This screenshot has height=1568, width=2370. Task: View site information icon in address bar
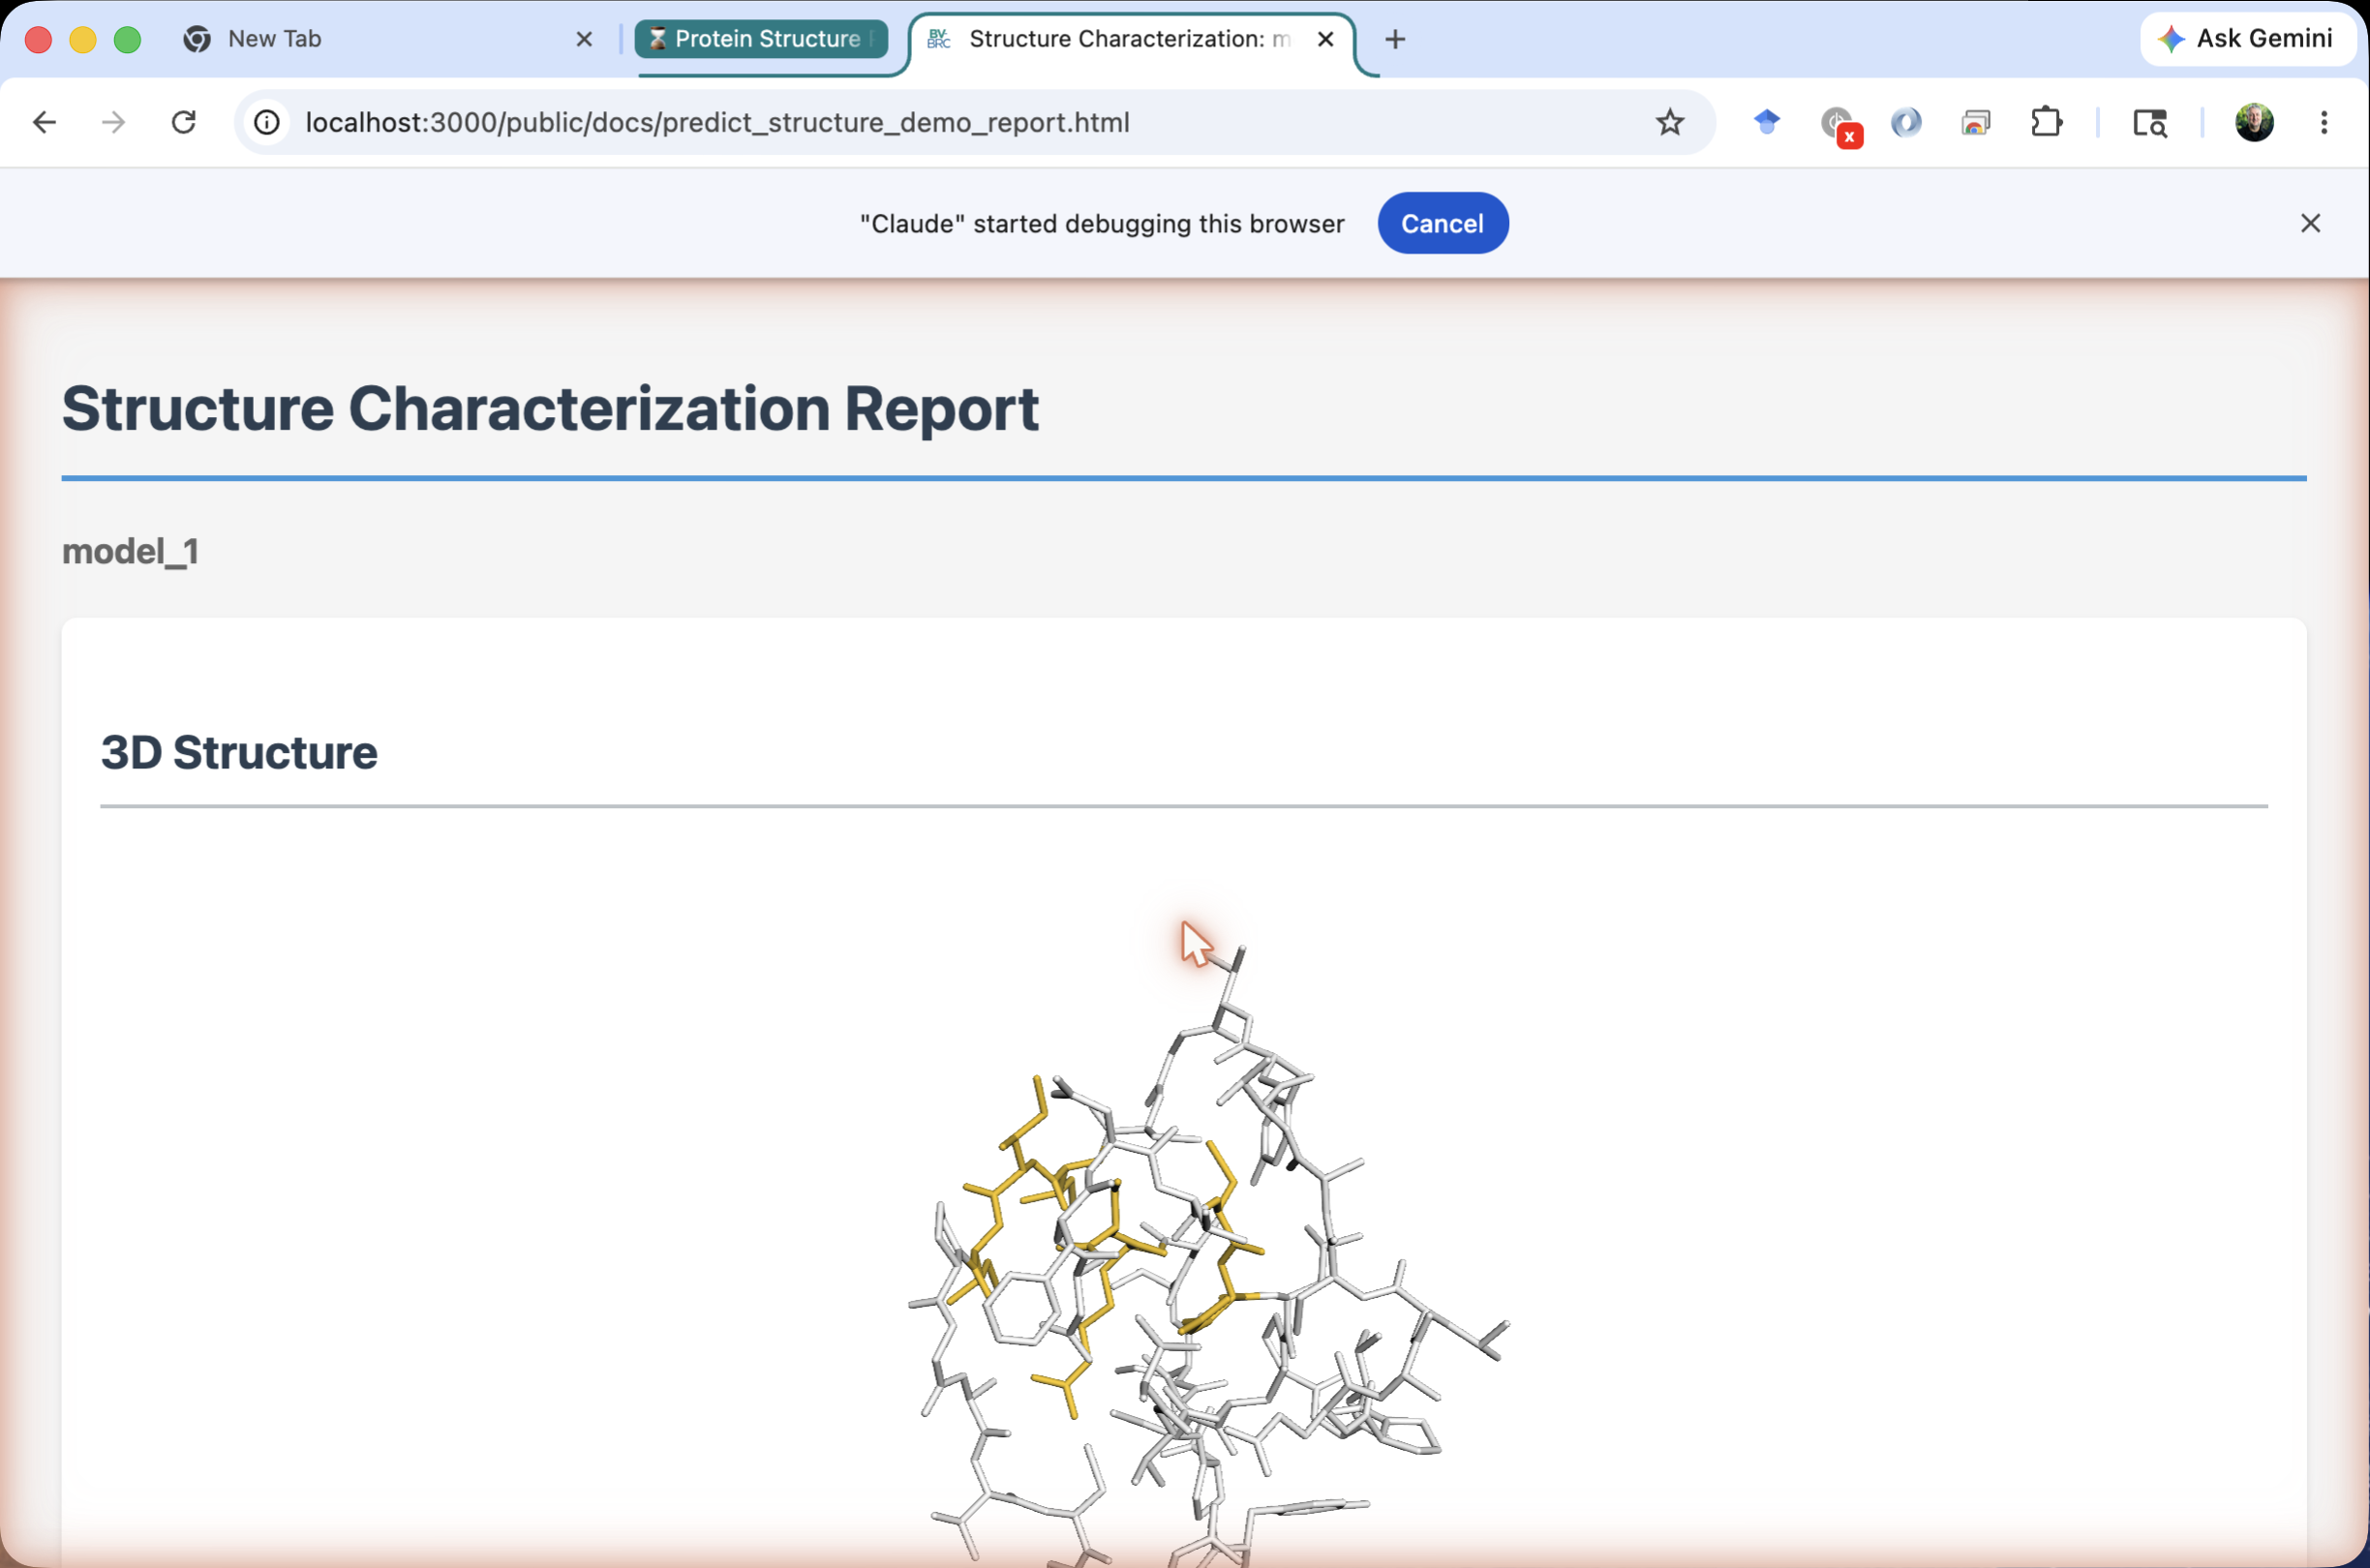click(267, 122)
